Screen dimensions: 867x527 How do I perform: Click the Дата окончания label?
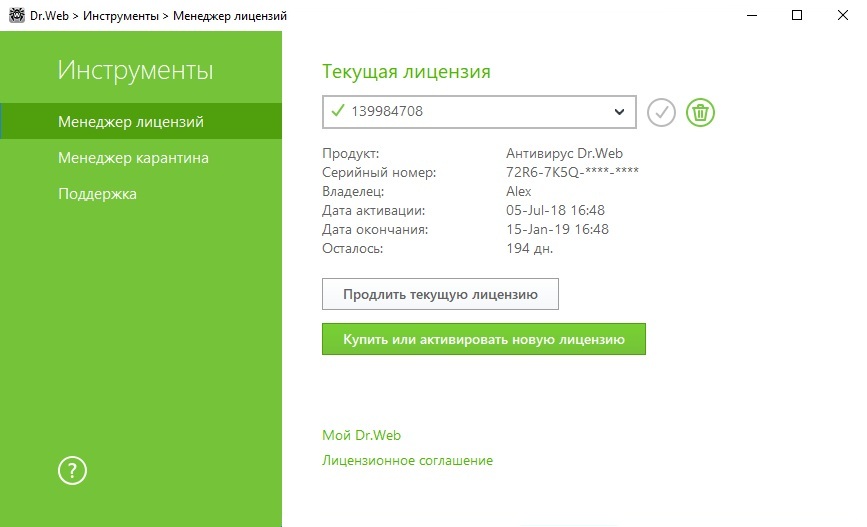click(x=375, y=229)
